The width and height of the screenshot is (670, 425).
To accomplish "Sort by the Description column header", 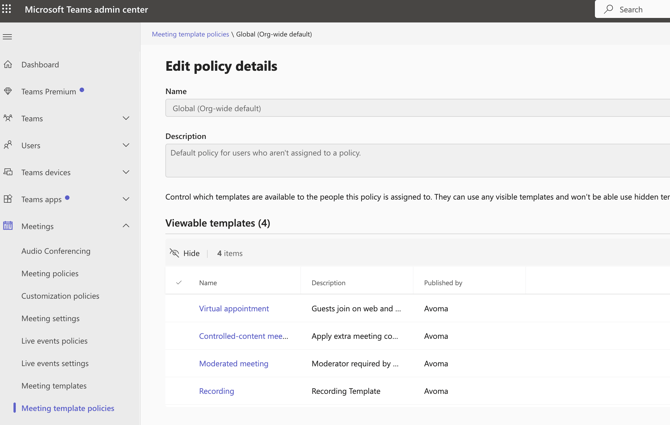I will [328, 283].
